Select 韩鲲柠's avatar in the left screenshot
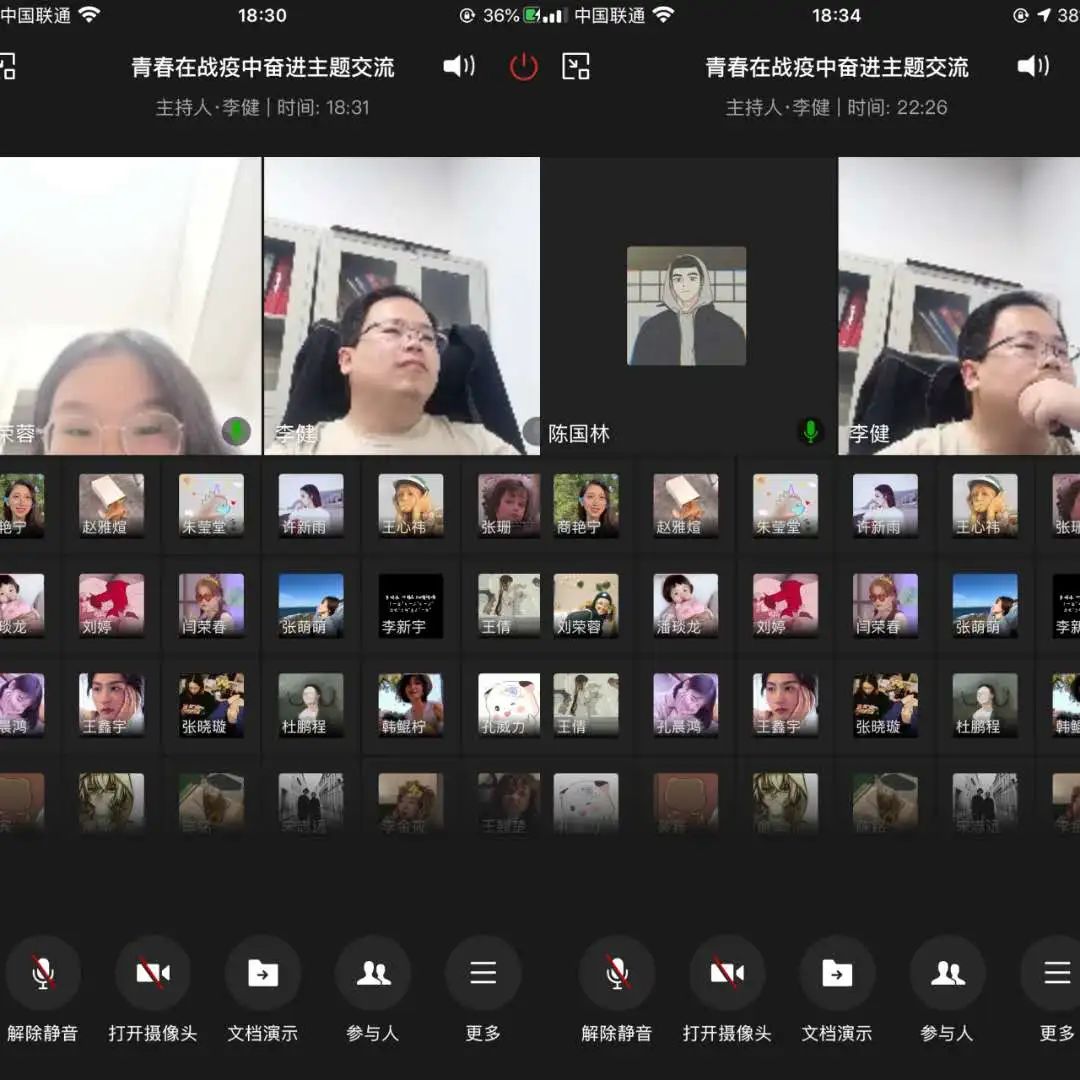Viewport: 1080px width, 1080px height. pos(410,705)
